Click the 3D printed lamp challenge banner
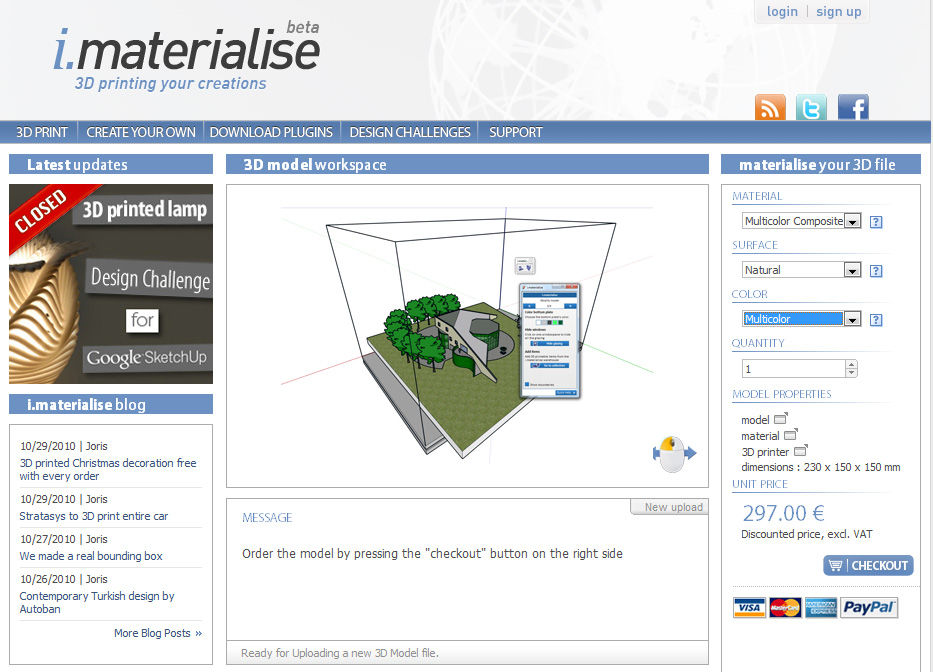The width and height of the screenshot is (933, 672). (111, 284)
